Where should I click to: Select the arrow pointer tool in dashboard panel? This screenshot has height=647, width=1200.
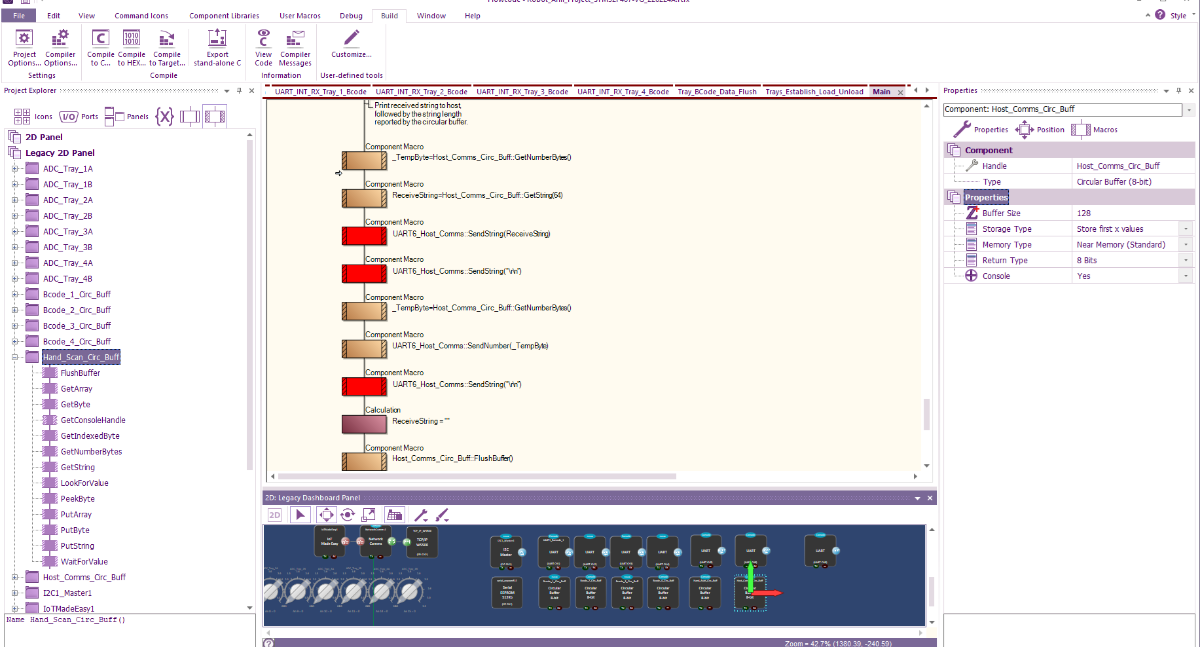(x=300, y=514)
